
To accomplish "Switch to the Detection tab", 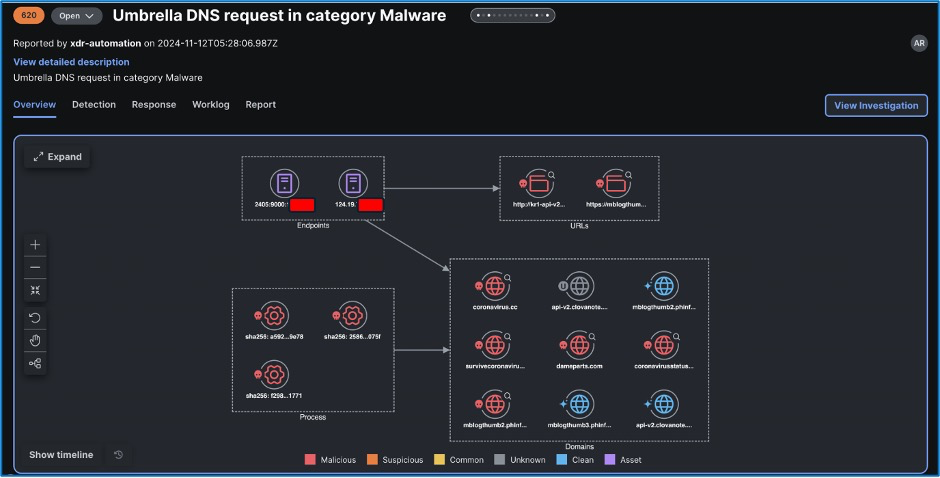I will (x=94, y=105).
